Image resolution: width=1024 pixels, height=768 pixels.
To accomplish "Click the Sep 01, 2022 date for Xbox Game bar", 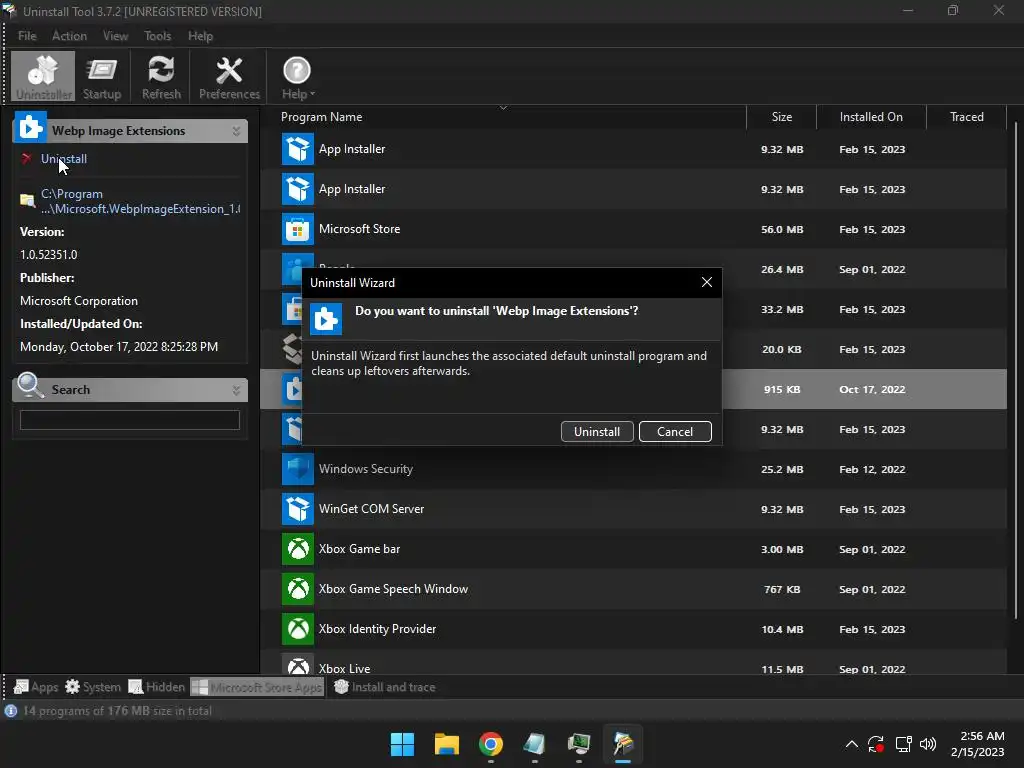I will 872,550.
